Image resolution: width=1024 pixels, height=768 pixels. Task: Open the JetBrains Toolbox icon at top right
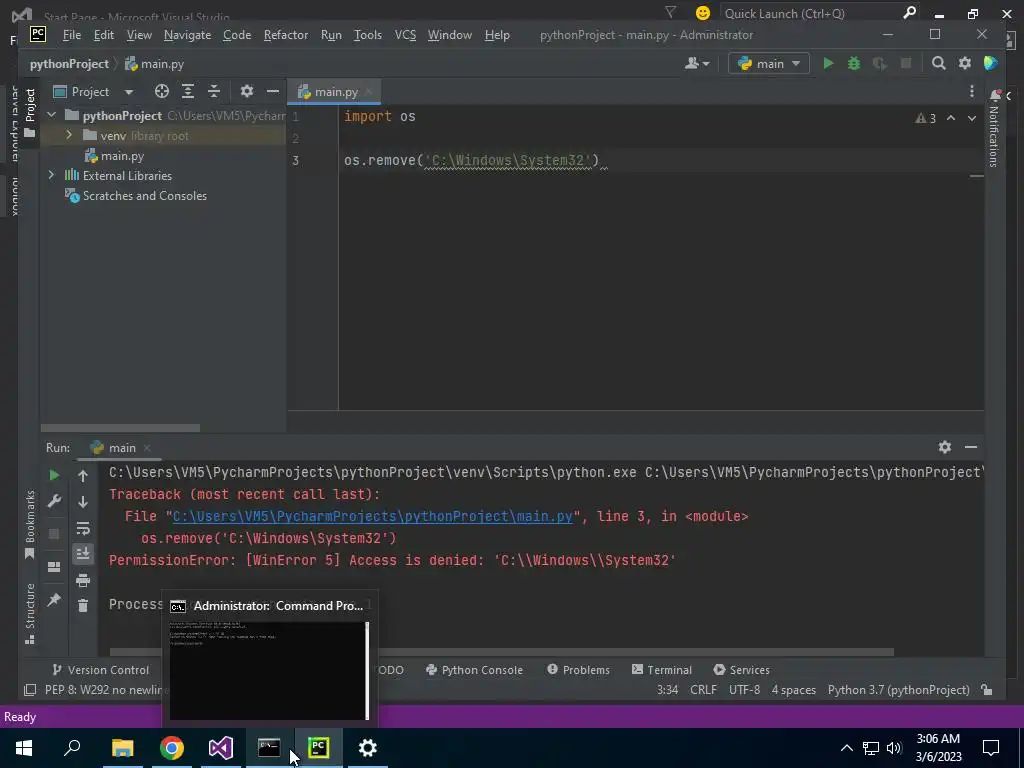coord(991,63)
